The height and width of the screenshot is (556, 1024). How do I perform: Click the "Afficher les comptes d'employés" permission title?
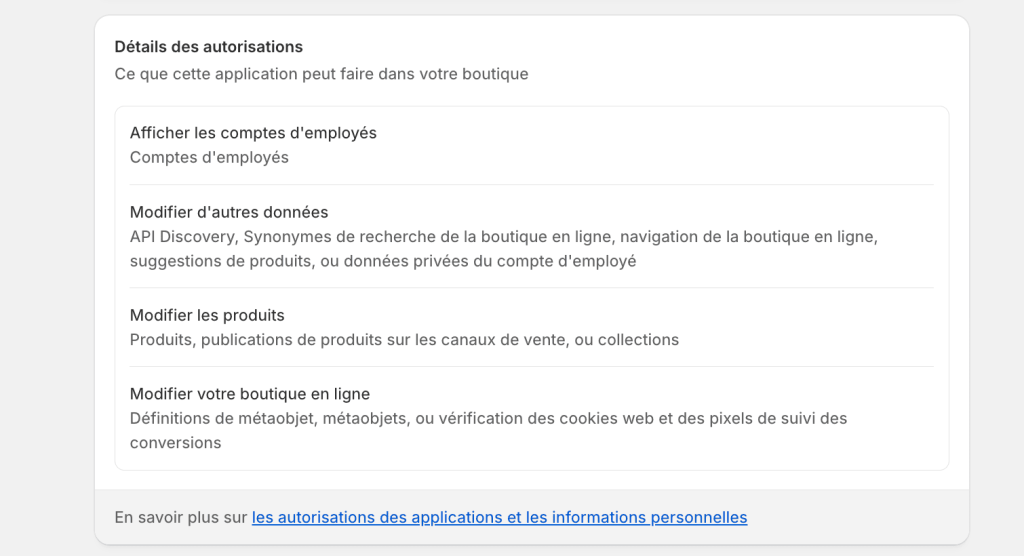(253, 133)
